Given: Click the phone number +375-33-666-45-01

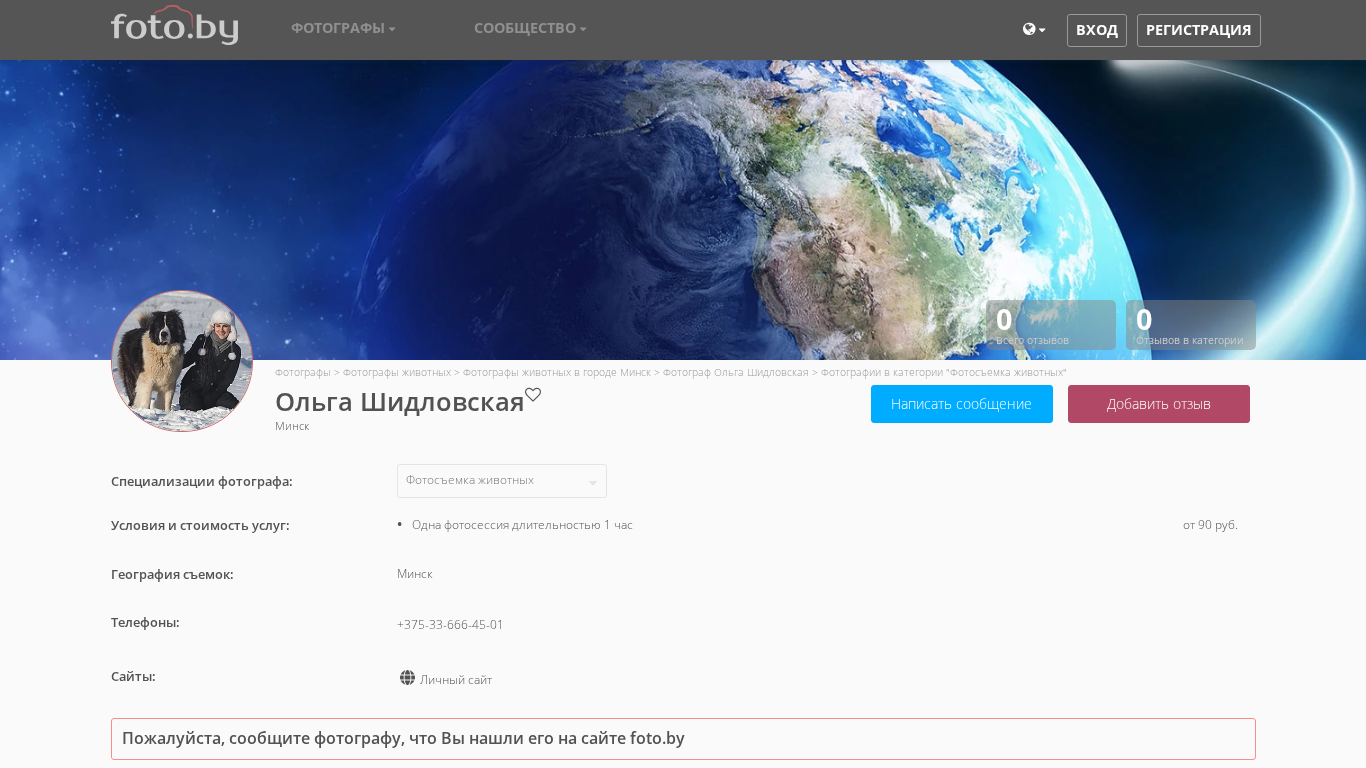Looking at the screenshot, I should click(x=450, y=625).
